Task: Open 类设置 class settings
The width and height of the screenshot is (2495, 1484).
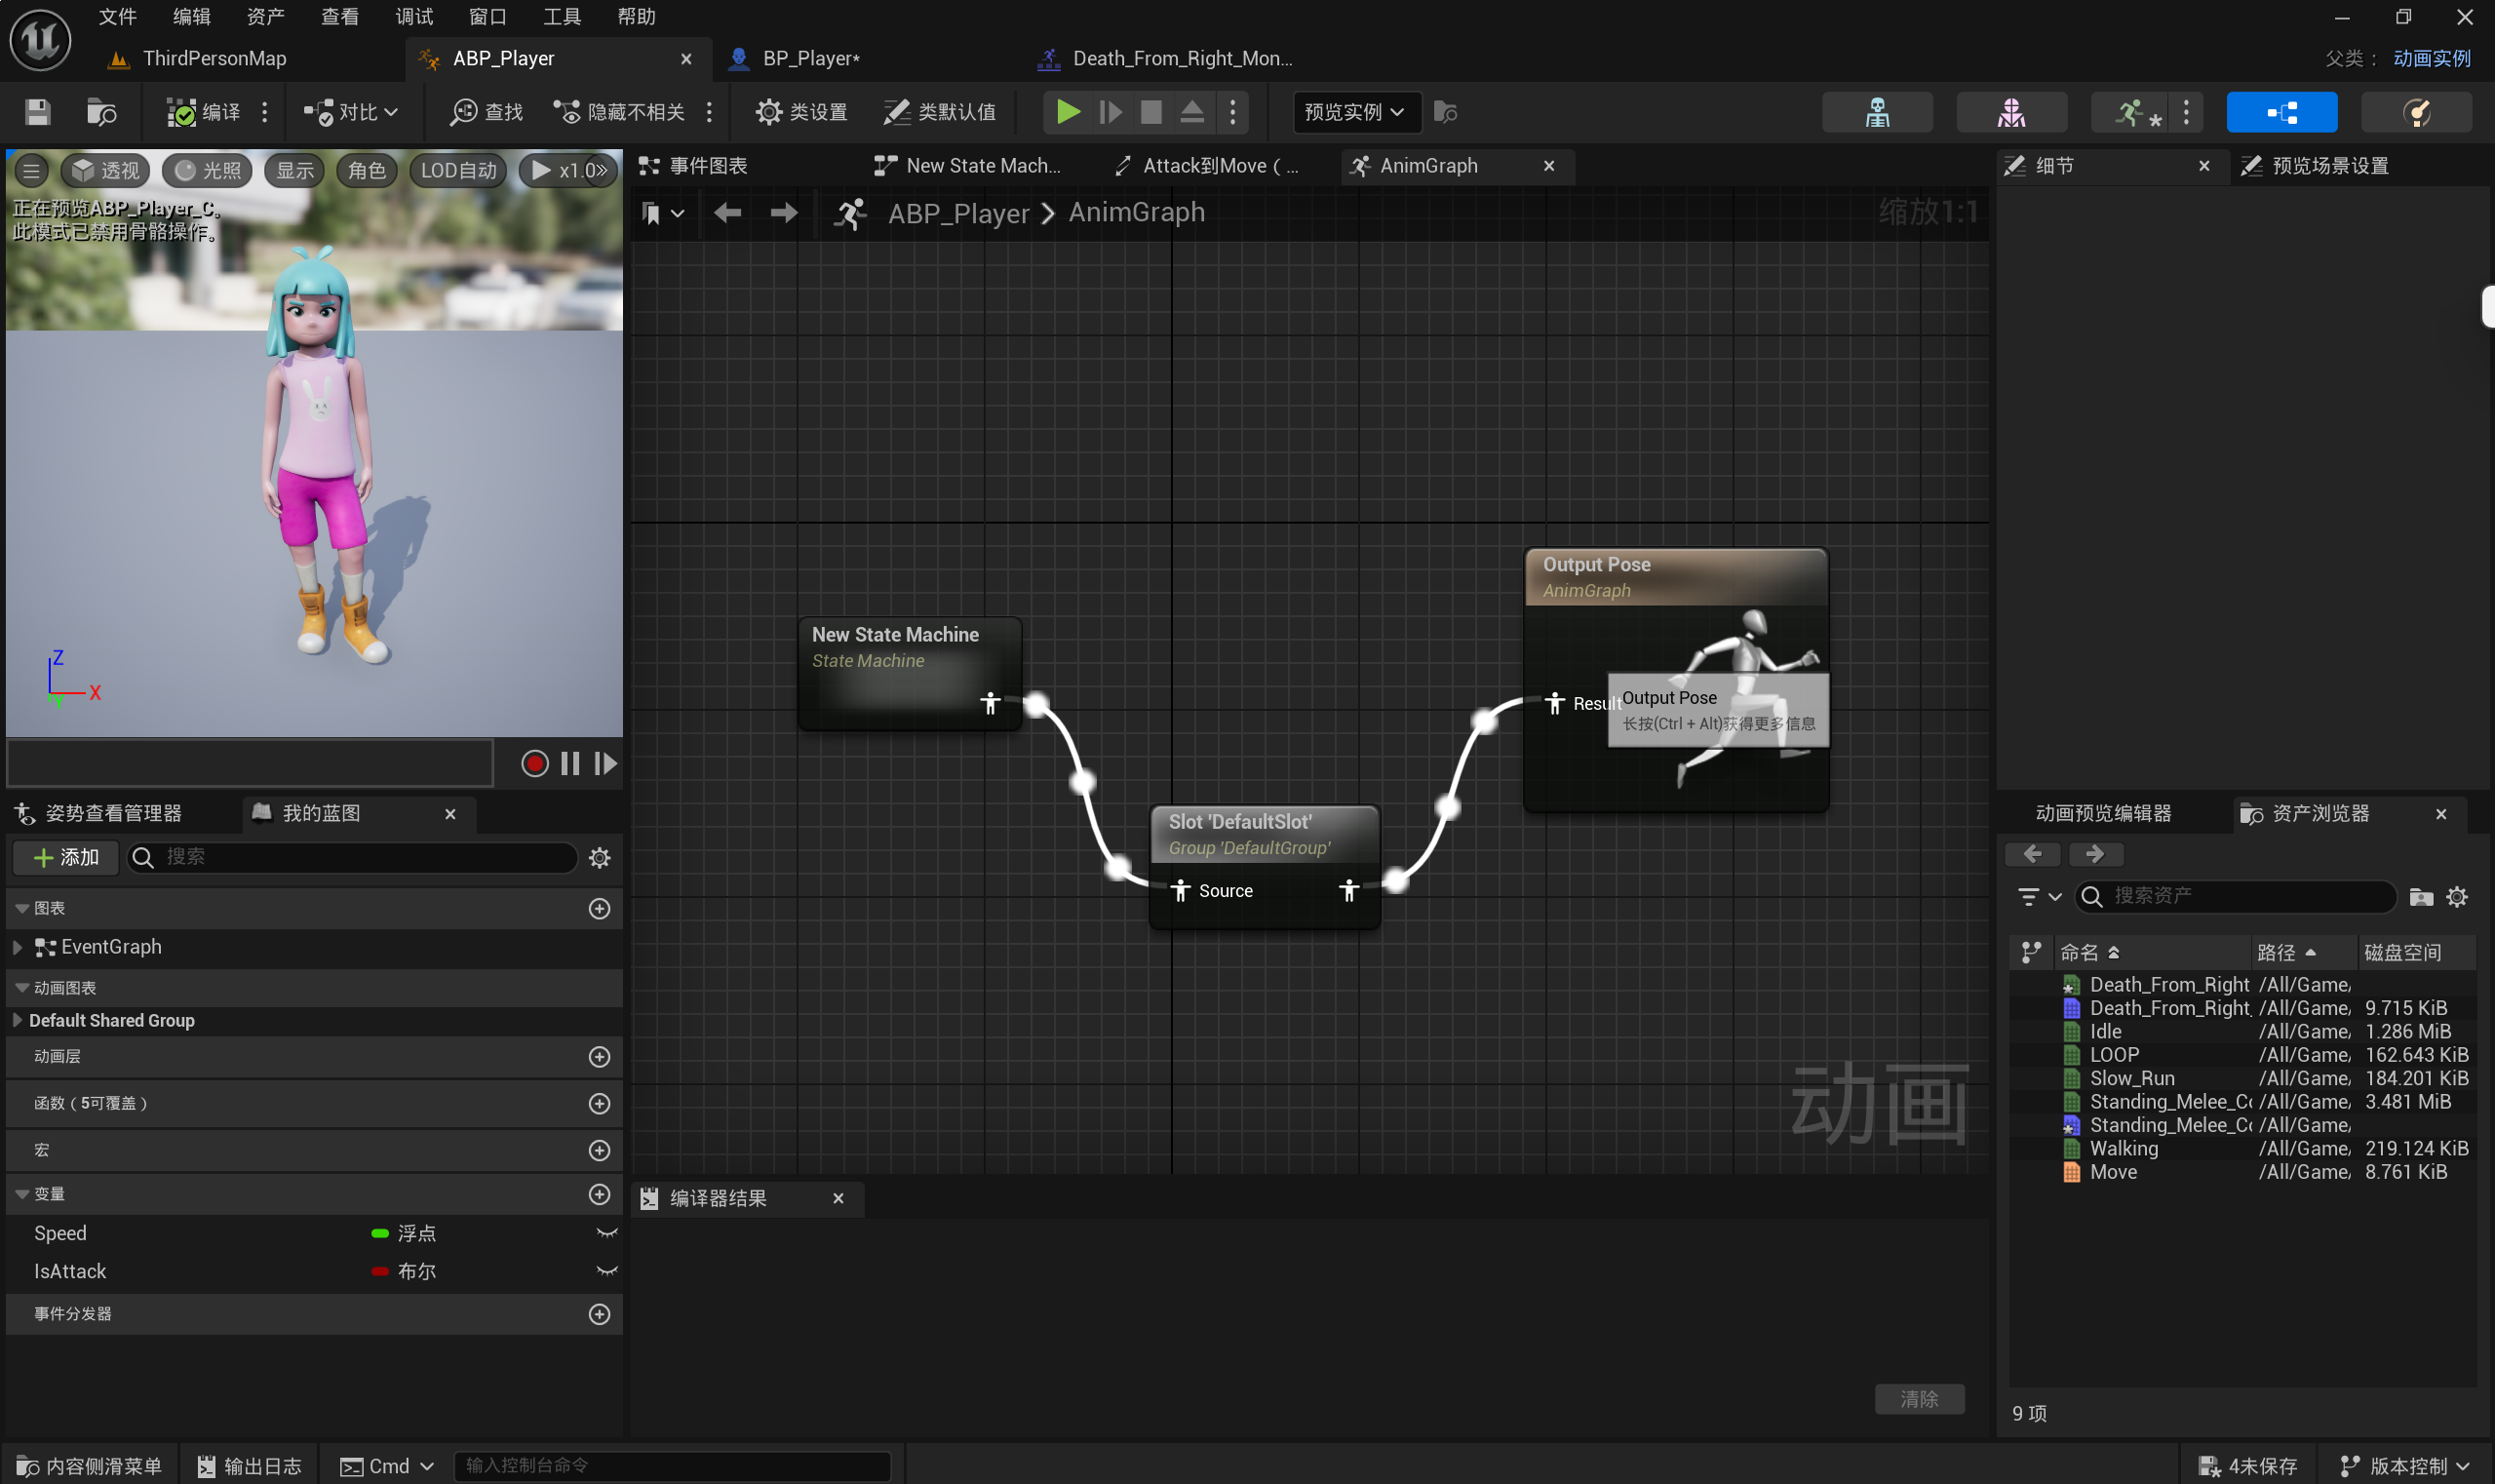Action: (801, 112)
